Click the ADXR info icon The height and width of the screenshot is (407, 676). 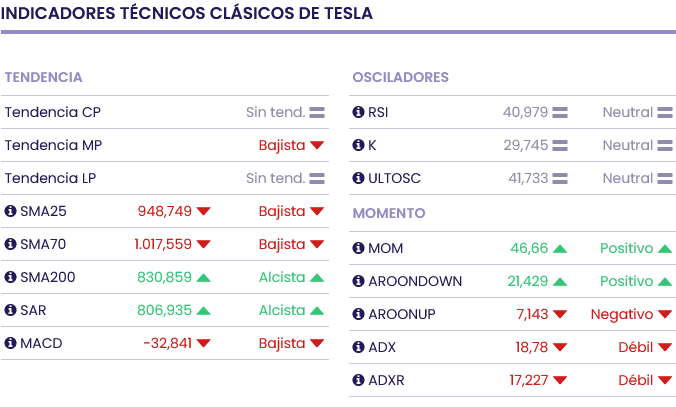[359, 380]
